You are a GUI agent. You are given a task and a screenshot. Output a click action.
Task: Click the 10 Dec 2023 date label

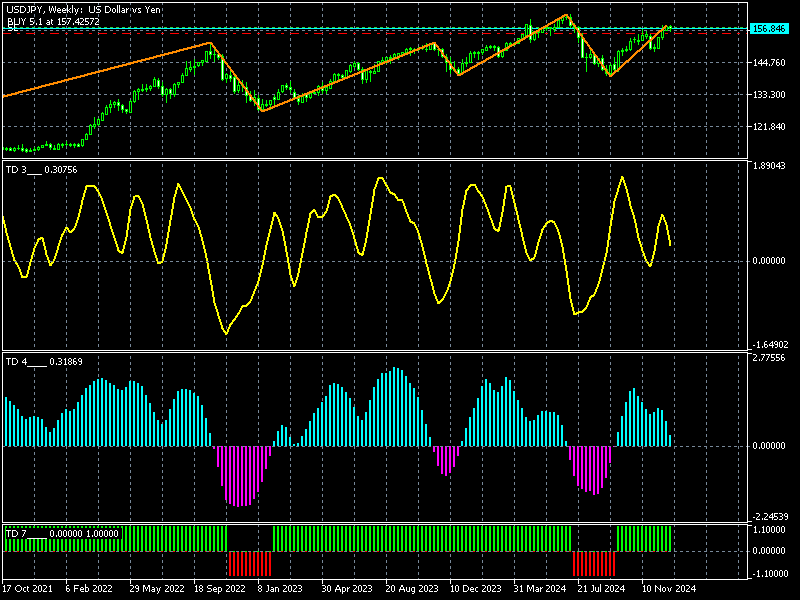click(x=476, y=588)
